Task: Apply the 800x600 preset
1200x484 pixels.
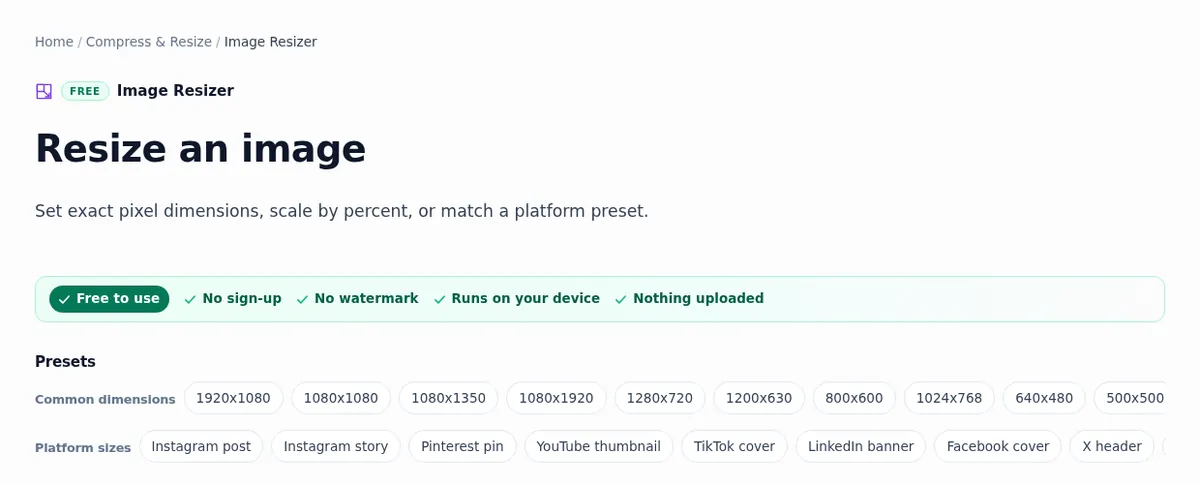Action: click(854, 398)
